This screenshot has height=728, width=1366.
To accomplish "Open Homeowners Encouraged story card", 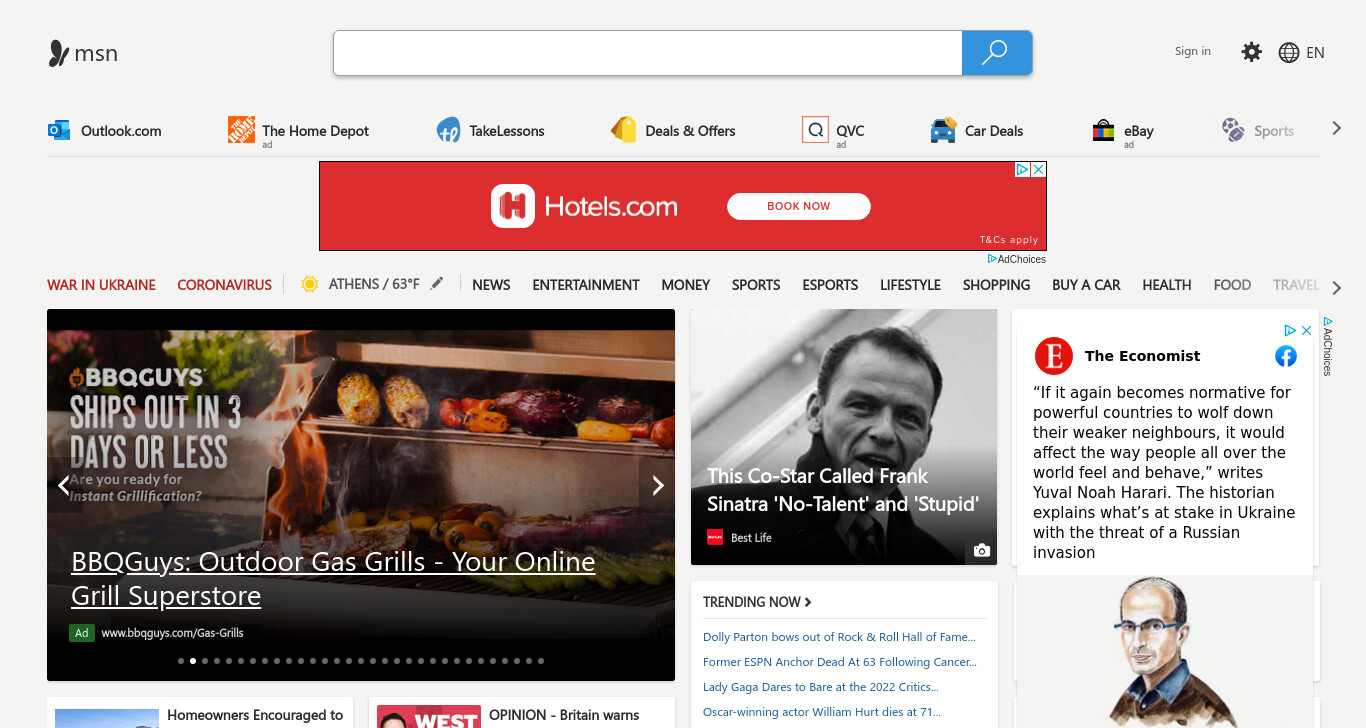I will coord(200,713).
